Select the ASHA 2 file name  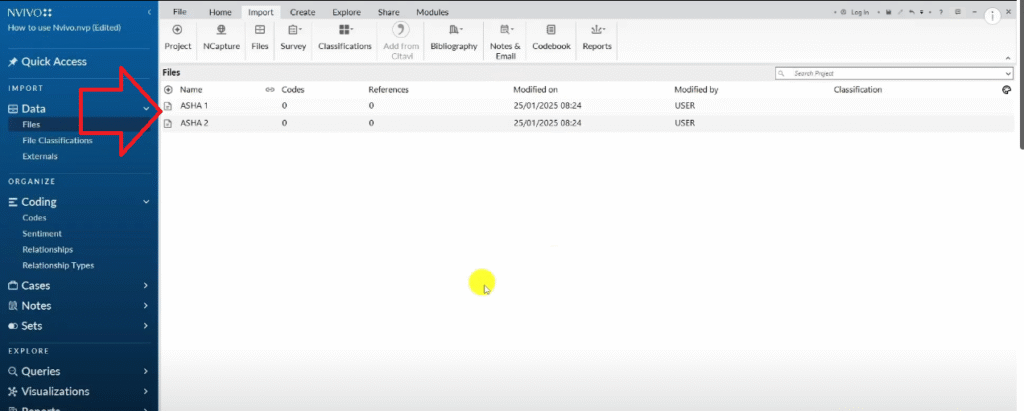point(194,123)
